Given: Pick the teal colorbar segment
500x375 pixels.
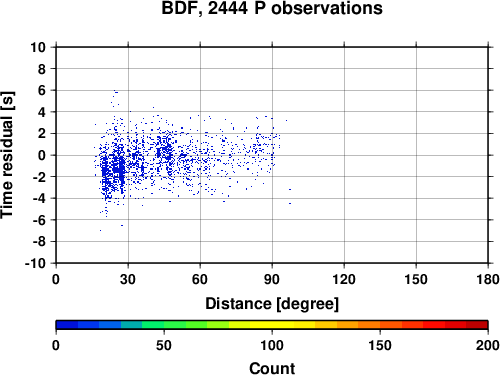Looking at the screenshot, I should tap(132, 325).
